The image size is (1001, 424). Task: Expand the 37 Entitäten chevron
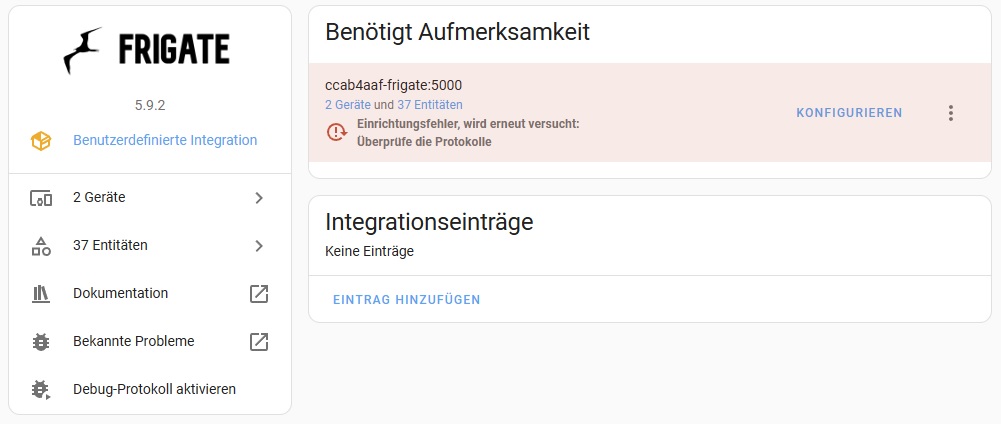pyautogui.click(x=259, y=246)
